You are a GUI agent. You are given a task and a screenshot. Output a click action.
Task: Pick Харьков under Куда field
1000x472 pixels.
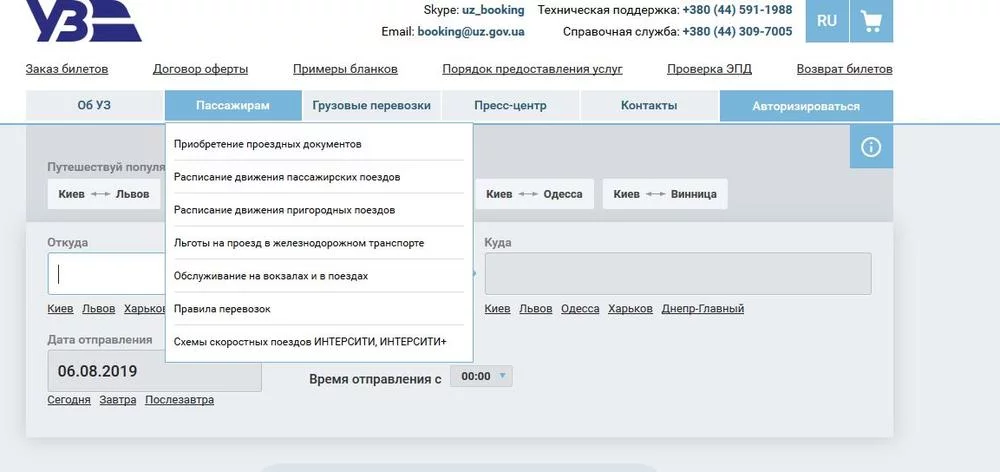(x=630, y=309)
